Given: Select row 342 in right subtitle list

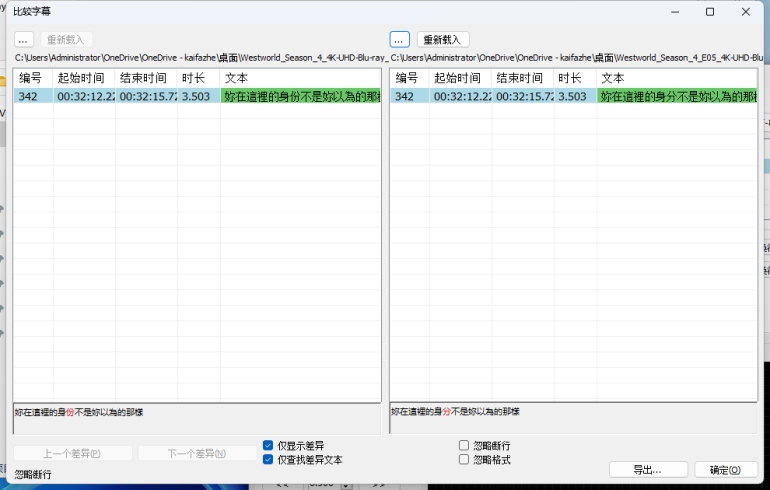Looking at the screenshot, I should (574, 96).
